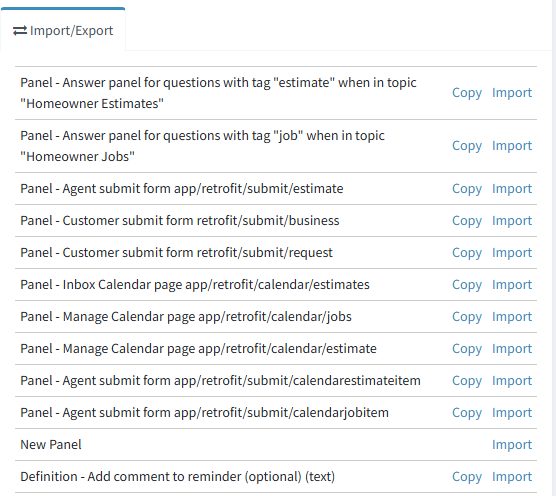Import Agent submit form submit/estimate panel

(x=512, y=189)
